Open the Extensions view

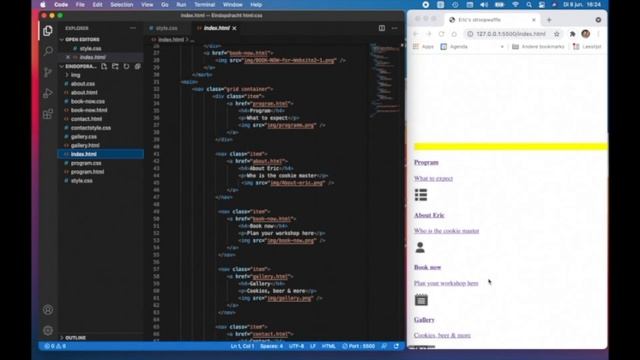pos(48,114)
